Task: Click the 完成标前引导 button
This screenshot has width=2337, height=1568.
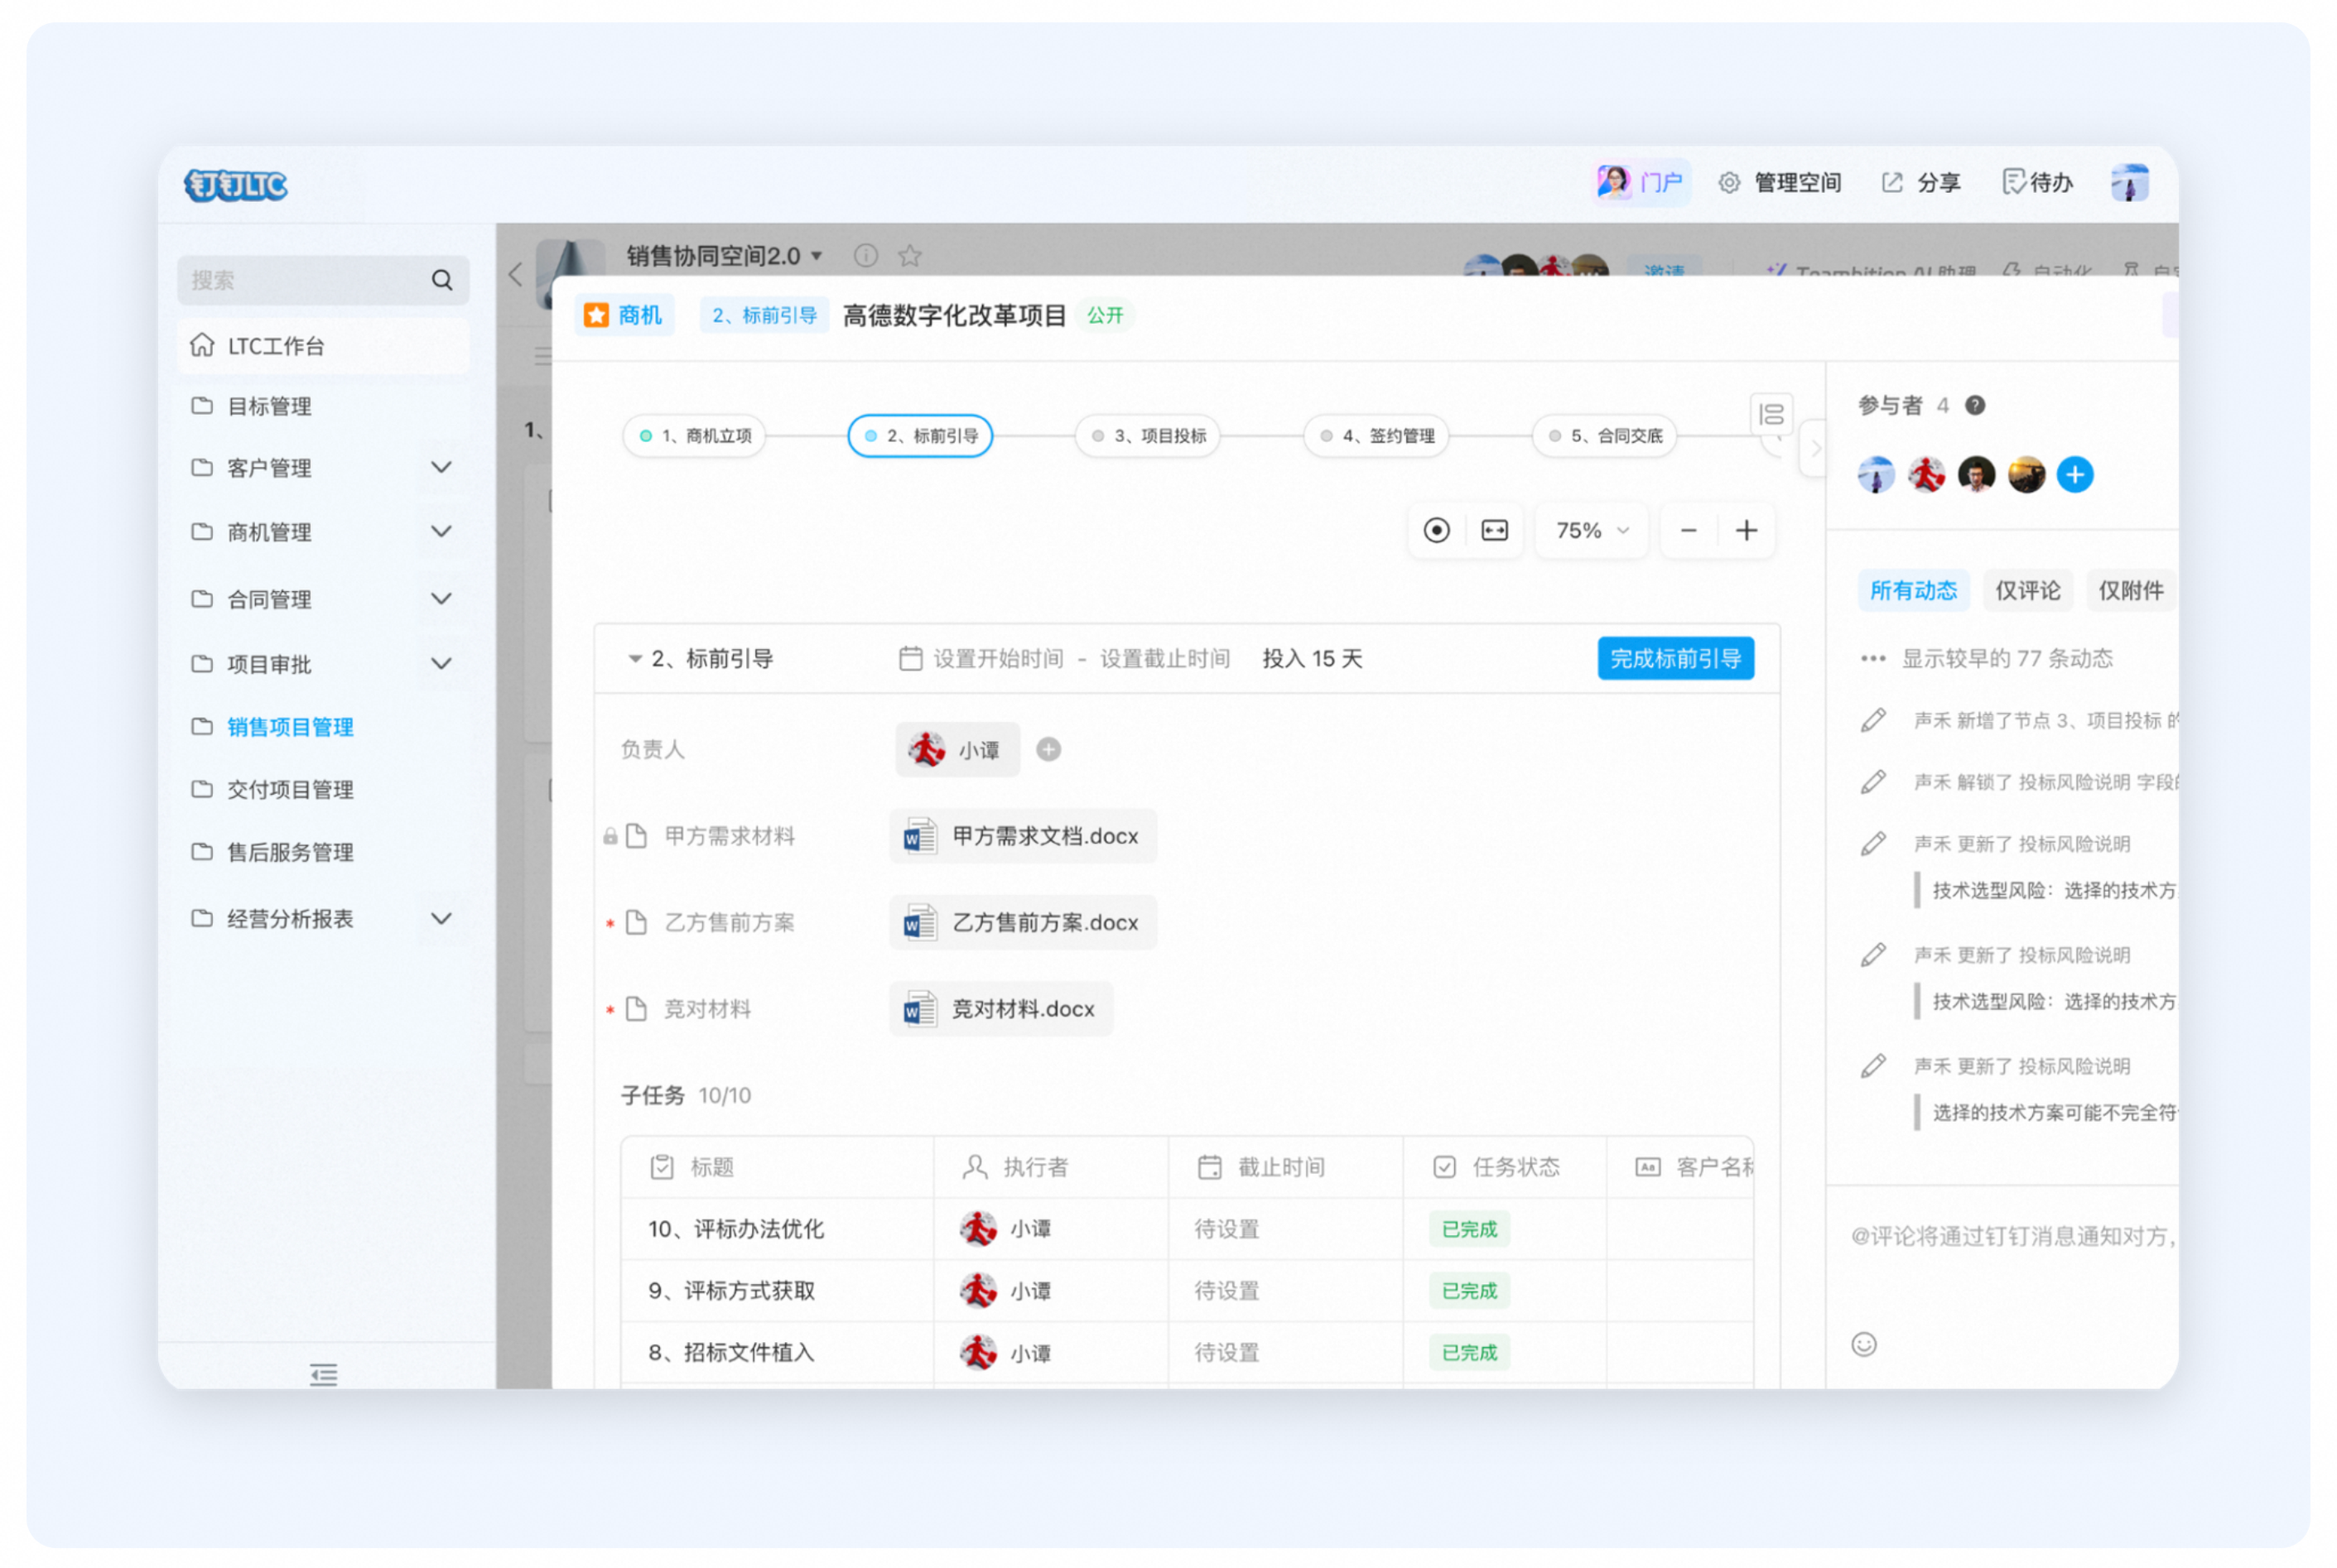Action: 1675,659
